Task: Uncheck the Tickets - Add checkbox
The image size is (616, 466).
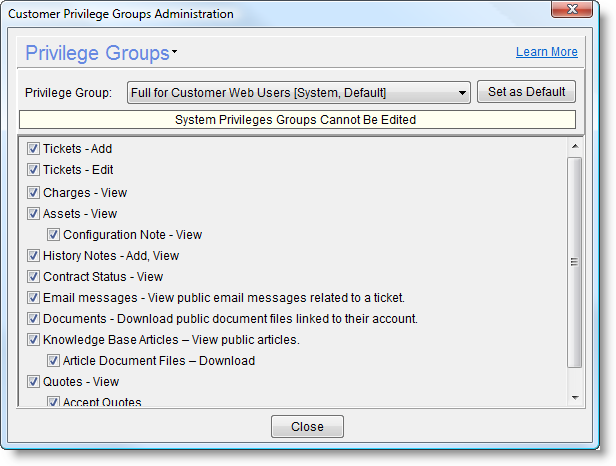Action: coord(33,149)
